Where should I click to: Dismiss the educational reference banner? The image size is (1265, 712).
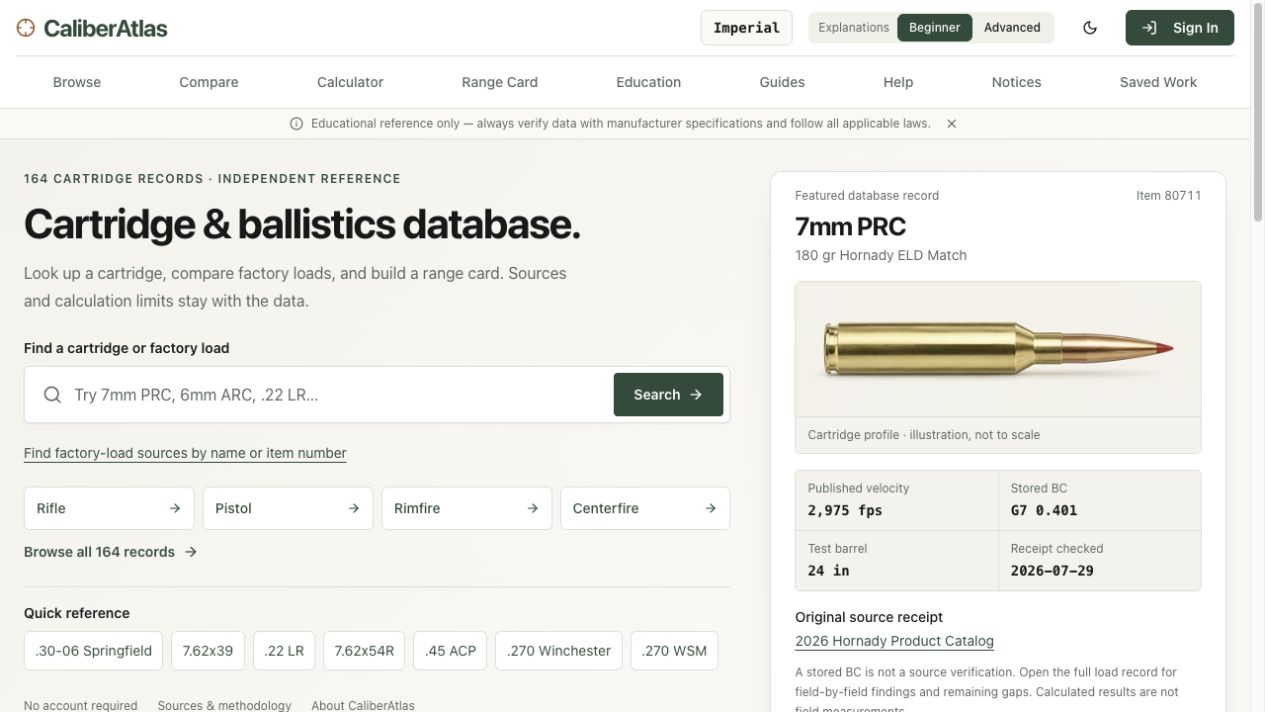951,124
